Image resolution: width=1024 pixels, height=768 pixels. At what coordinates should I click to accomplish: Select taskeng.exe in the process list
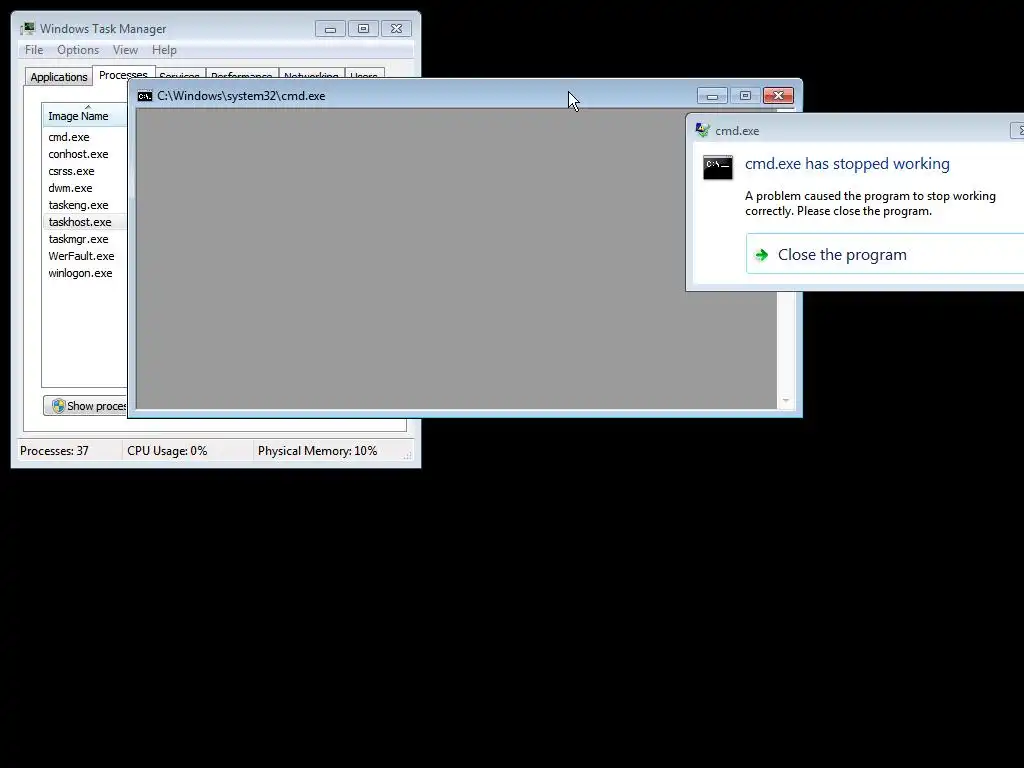(78, 205)
